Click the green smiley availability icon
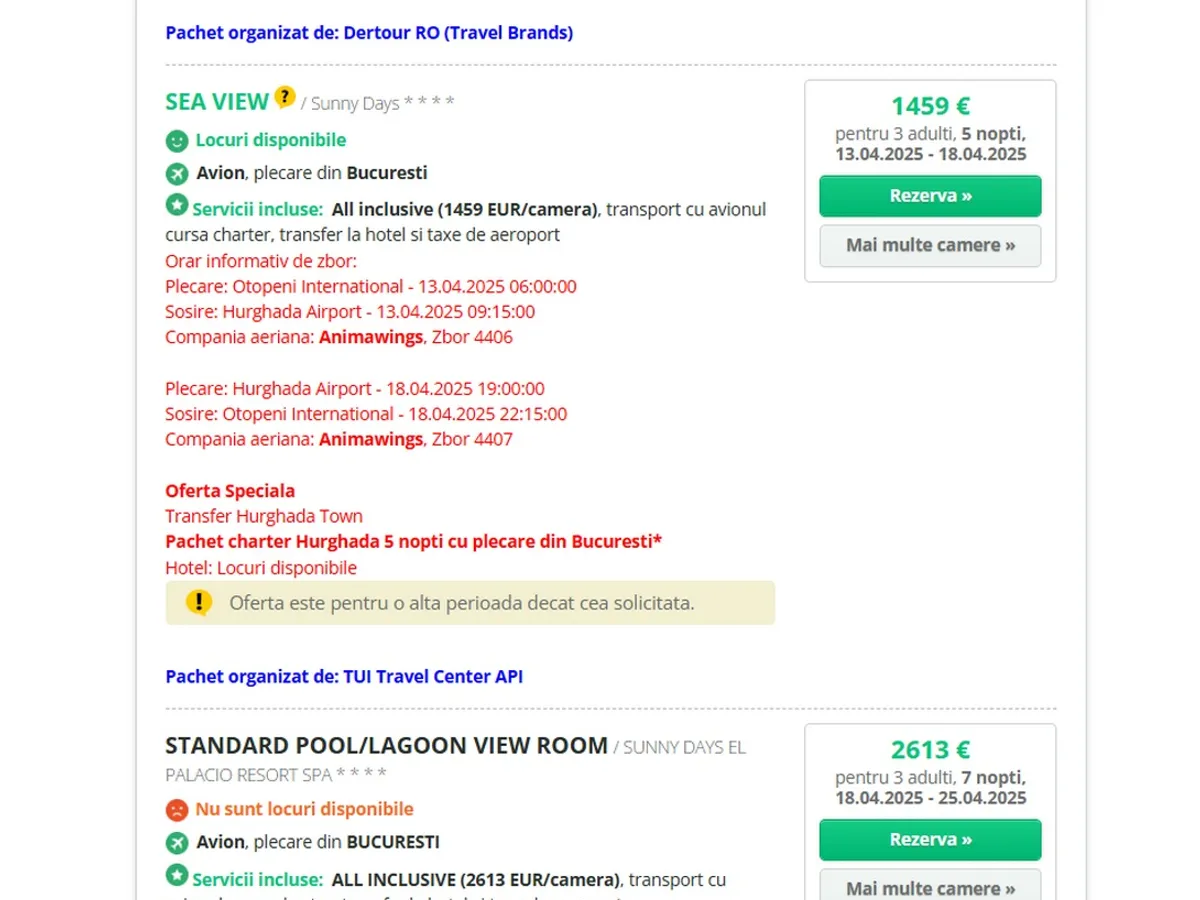This screenshot has height=900, width=1200. point(177,141)
